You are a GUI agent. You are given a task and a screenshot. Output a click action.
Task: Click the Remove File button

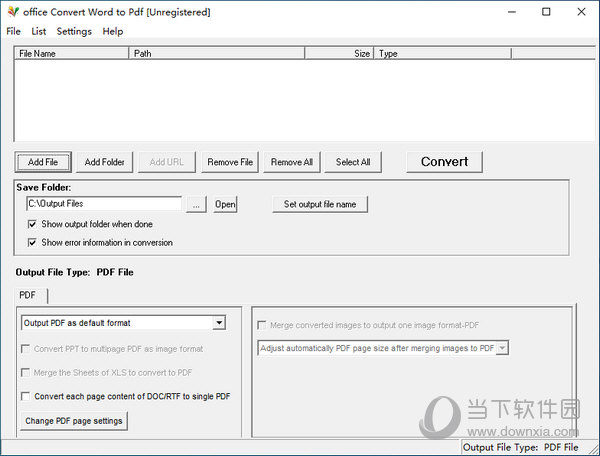pyautogui.click(x=230, y=162)
